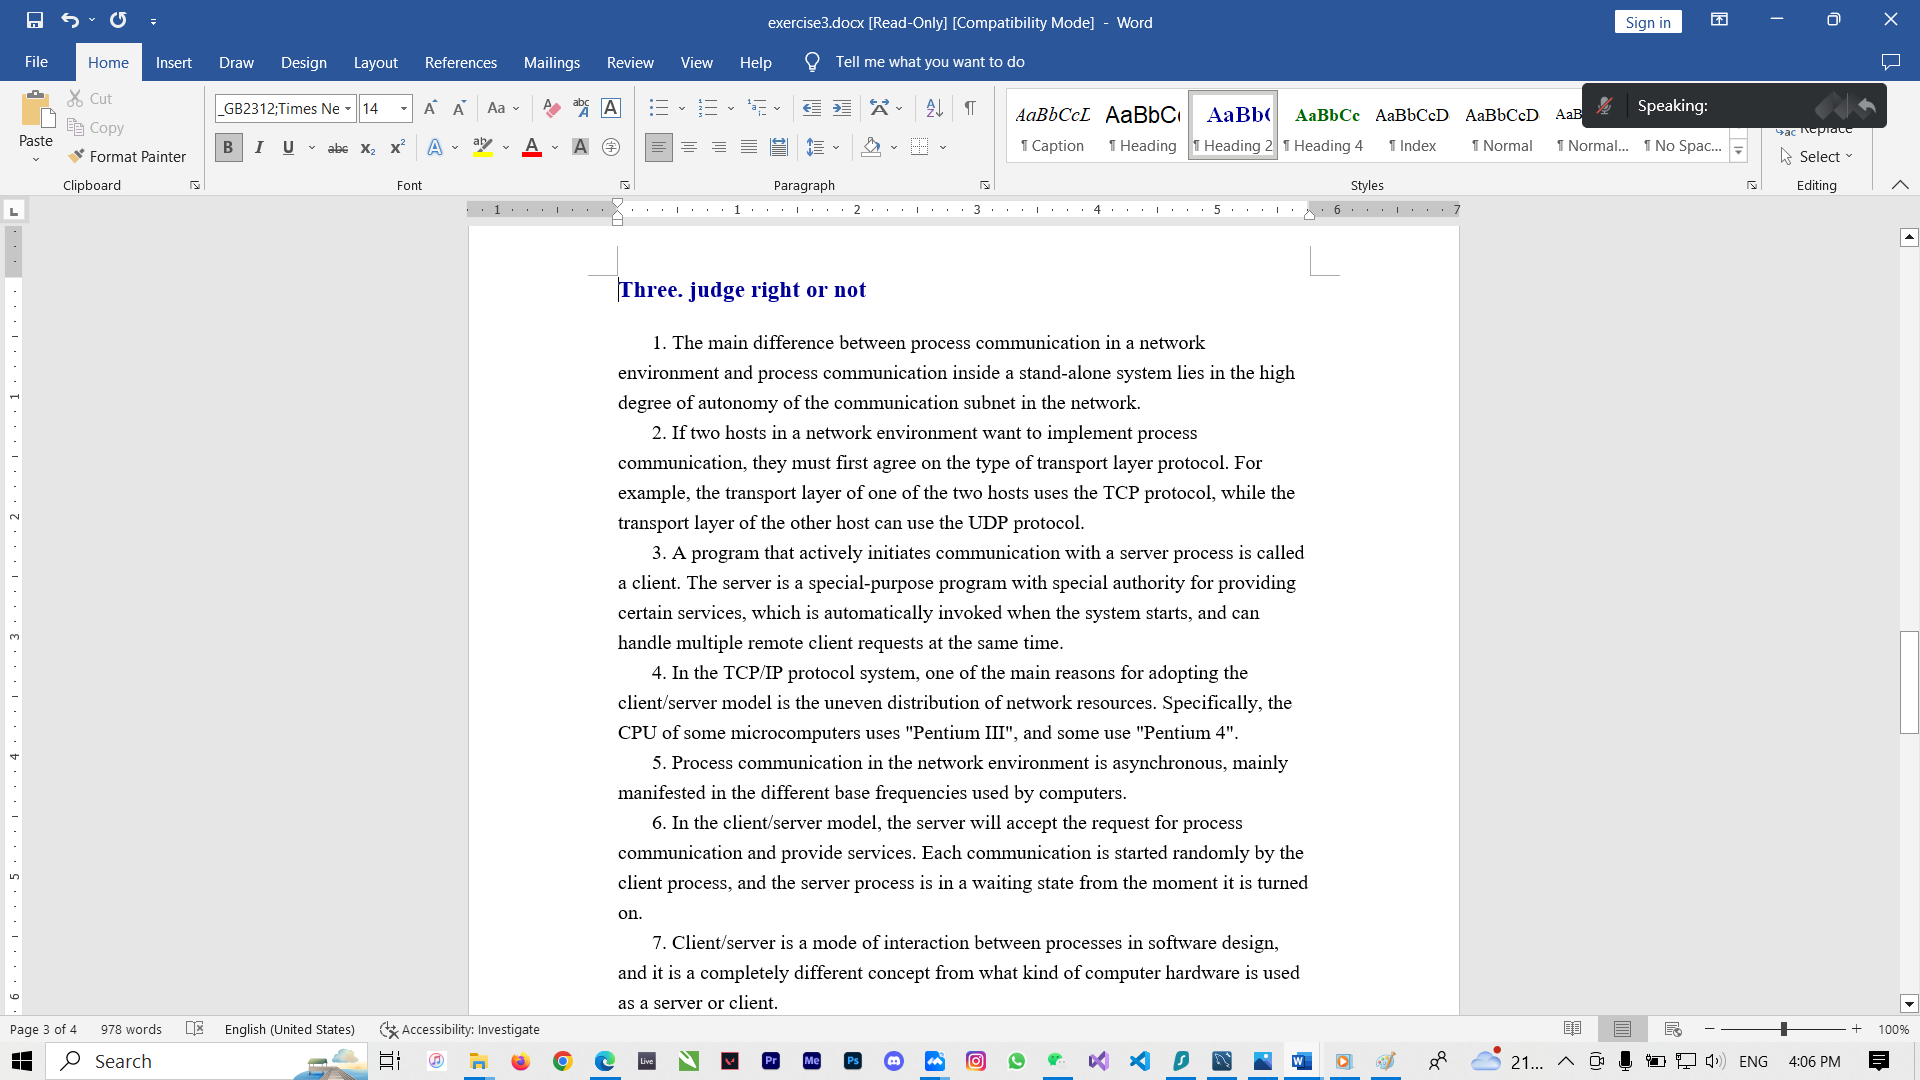Open the Windows Start button
Image resolution: width=1920 pixels, height=1080 pixels.
[22, 1061]
